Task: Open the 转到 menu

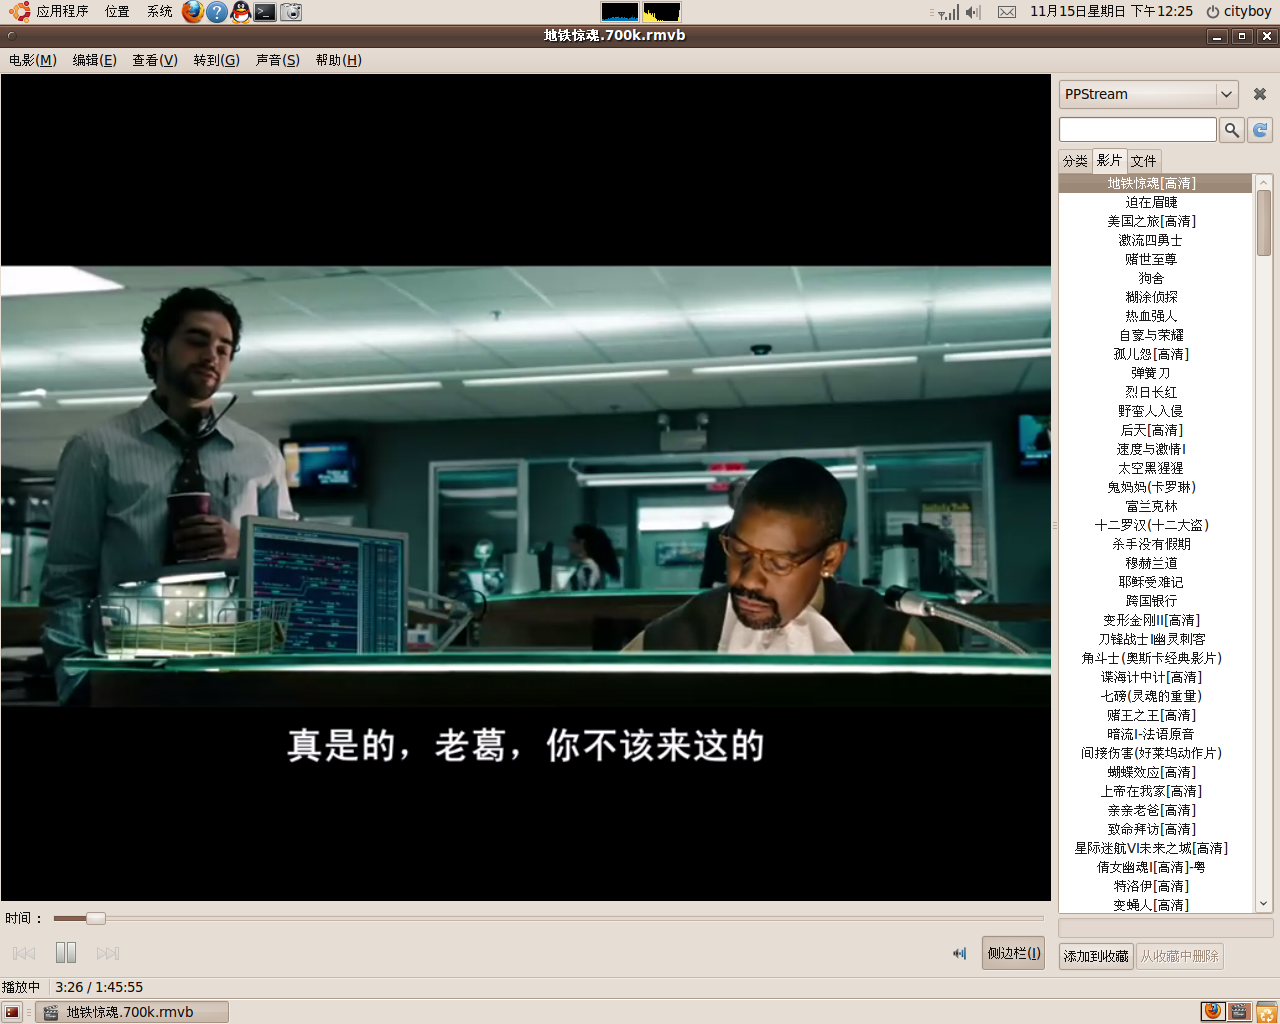Action: [217, 60]
